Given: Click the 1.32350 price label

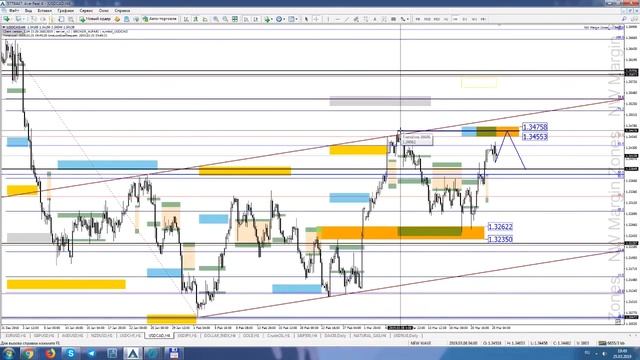Looking at the screenshot, I should [x=500, y=239].
